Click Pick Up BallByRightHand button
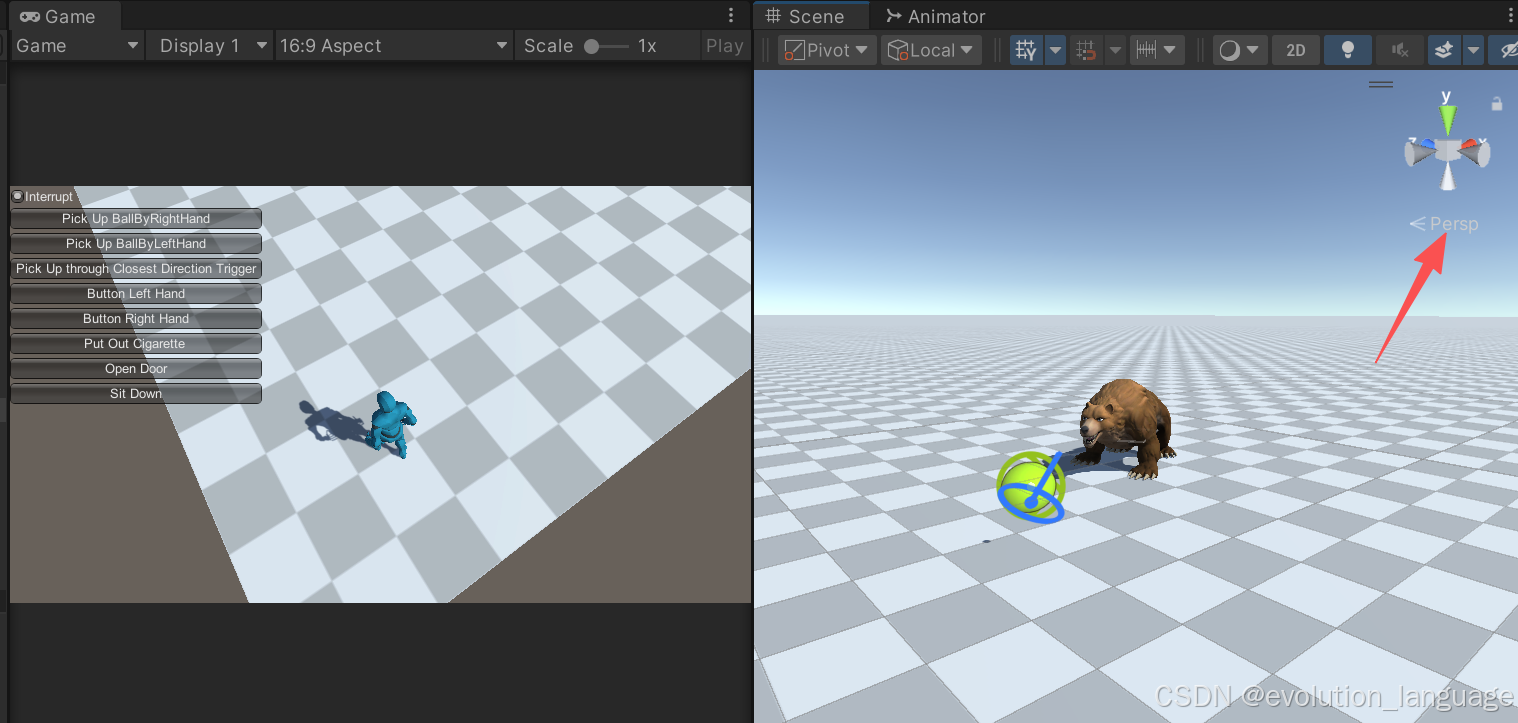Screen dimensions: 1518x723 (x=136, y=218)
